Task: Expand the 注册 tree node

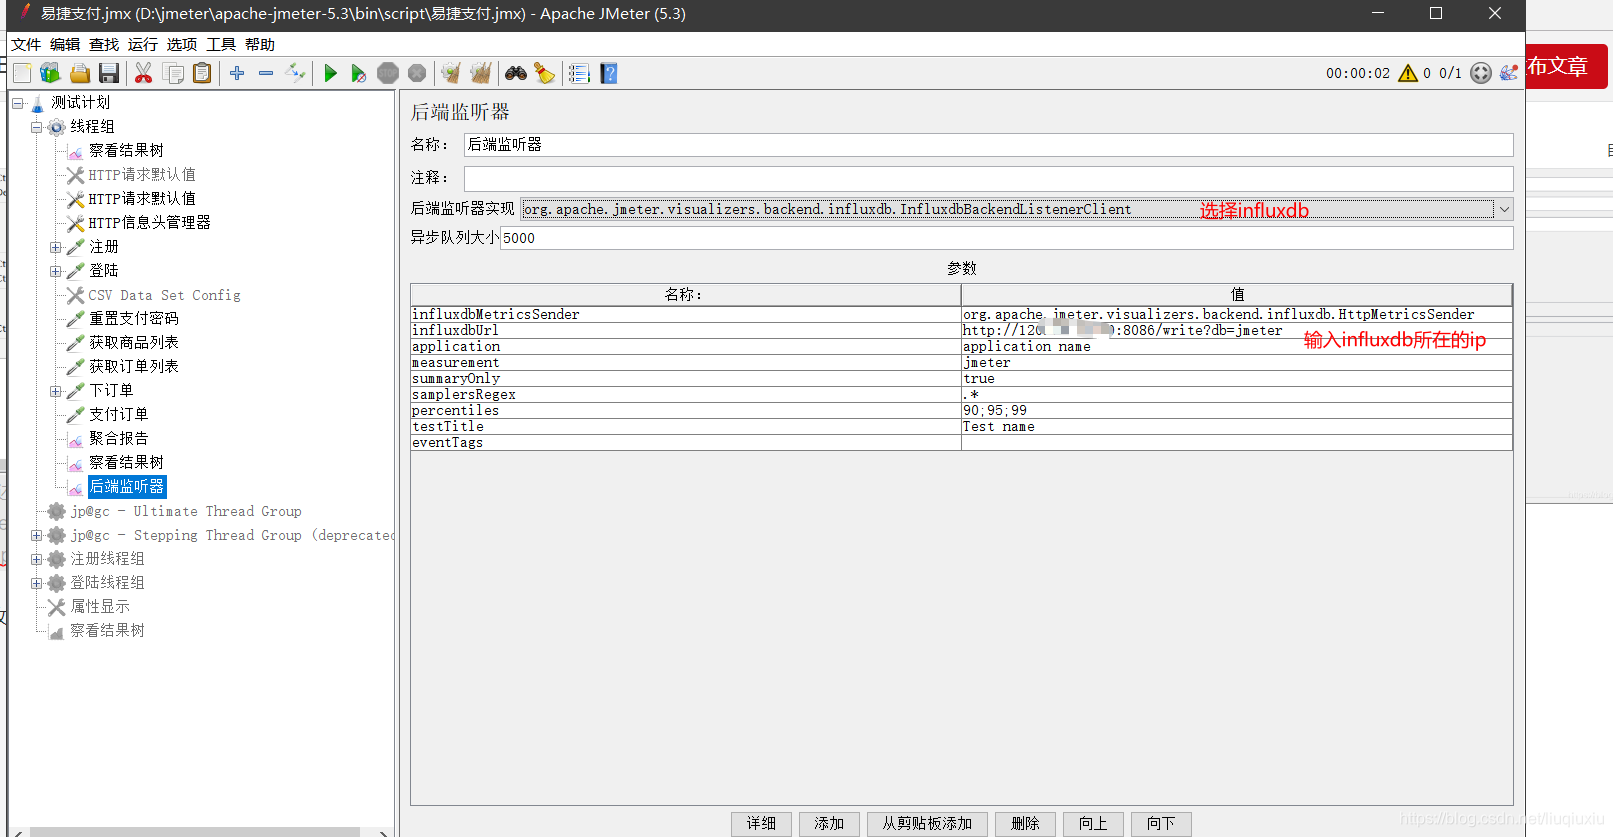Action: [56, 247]
